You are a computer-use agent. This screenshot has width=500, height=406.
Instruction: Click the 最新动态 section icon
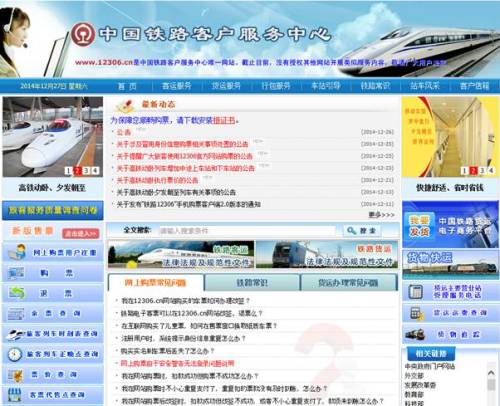click(125, 106)
